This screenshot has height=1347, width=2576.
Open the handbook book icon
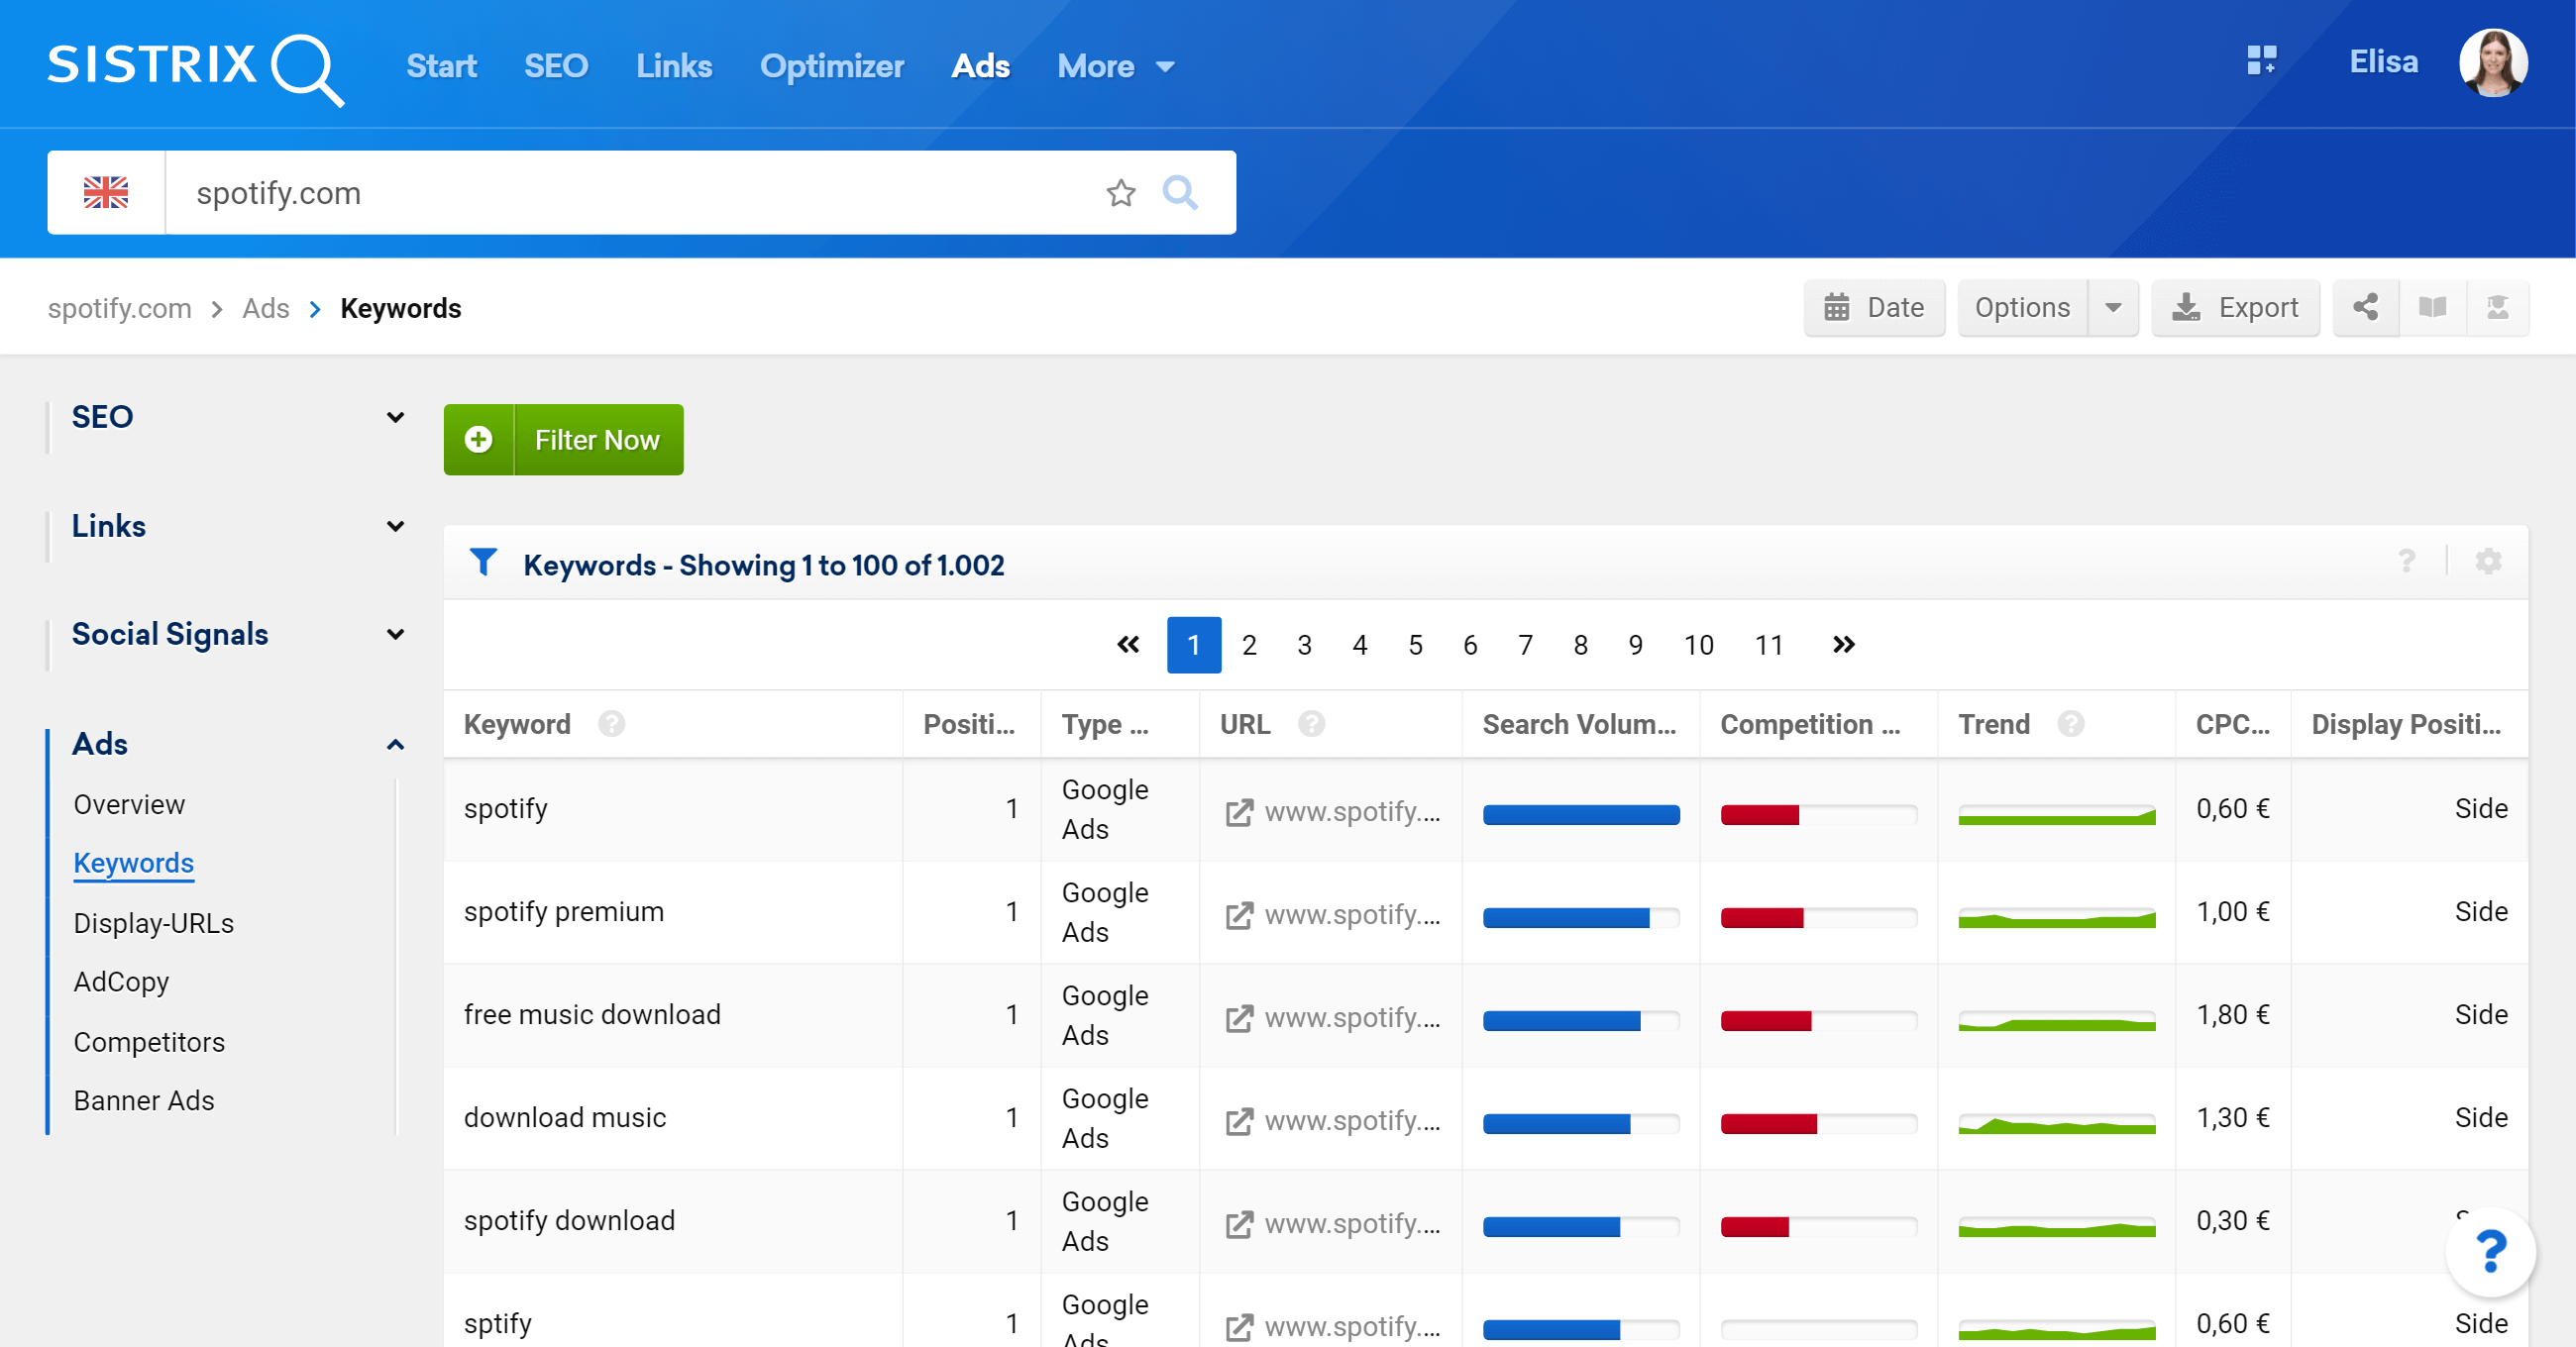[x=2432, y=307]
